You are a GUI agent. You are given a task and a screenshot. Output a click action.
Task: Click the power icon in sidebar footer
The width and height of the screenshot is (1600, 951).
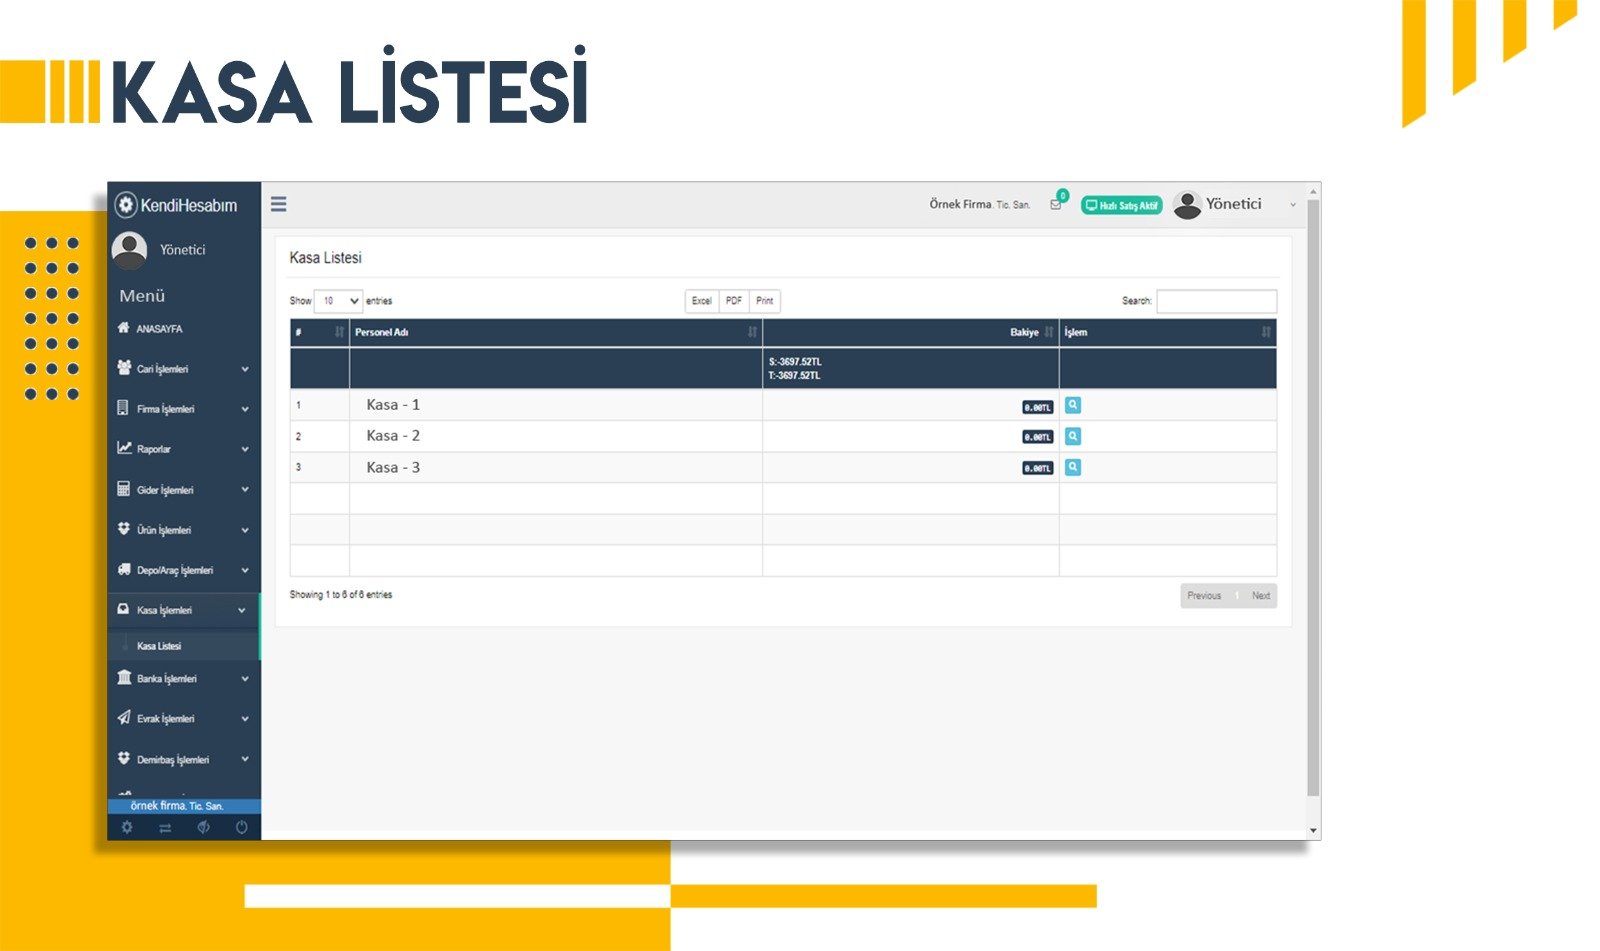click(241, 827)
